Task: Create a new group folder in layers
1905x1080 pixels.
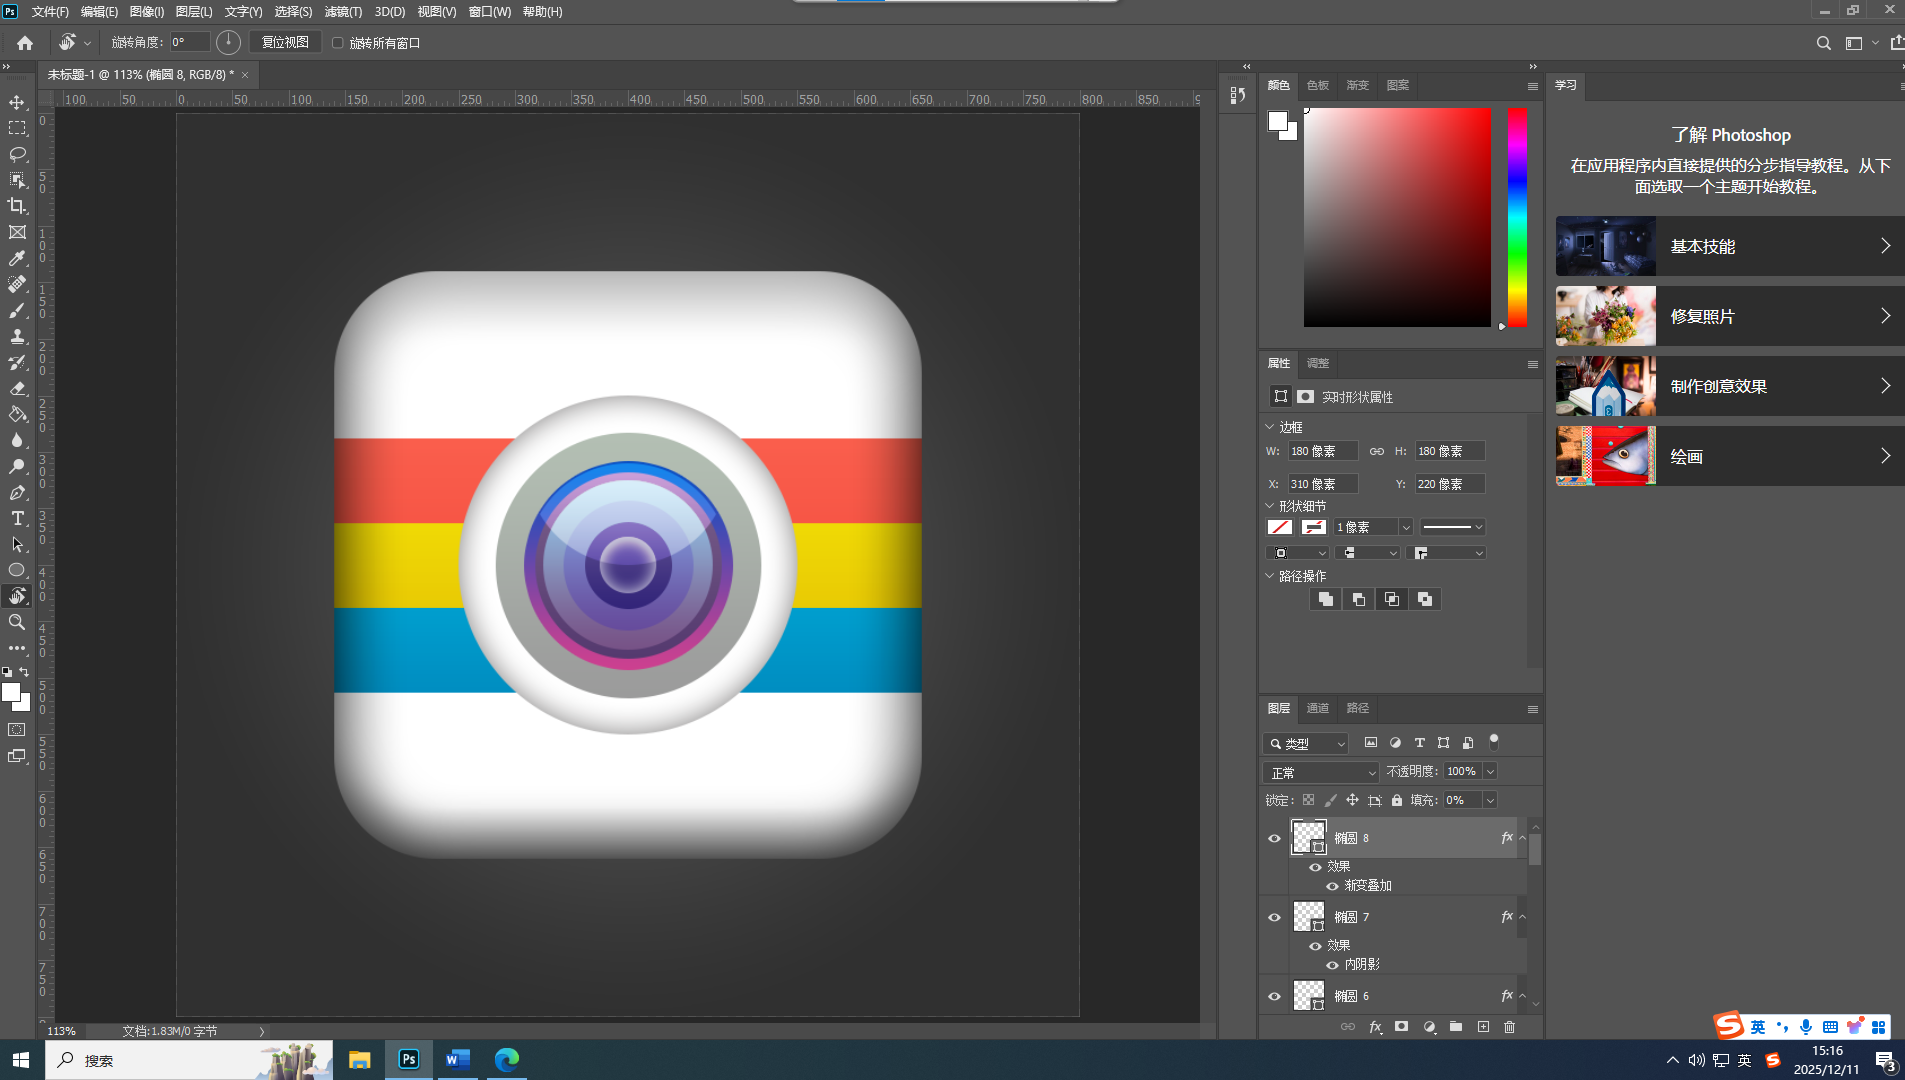Action: coord(1456,1027)
